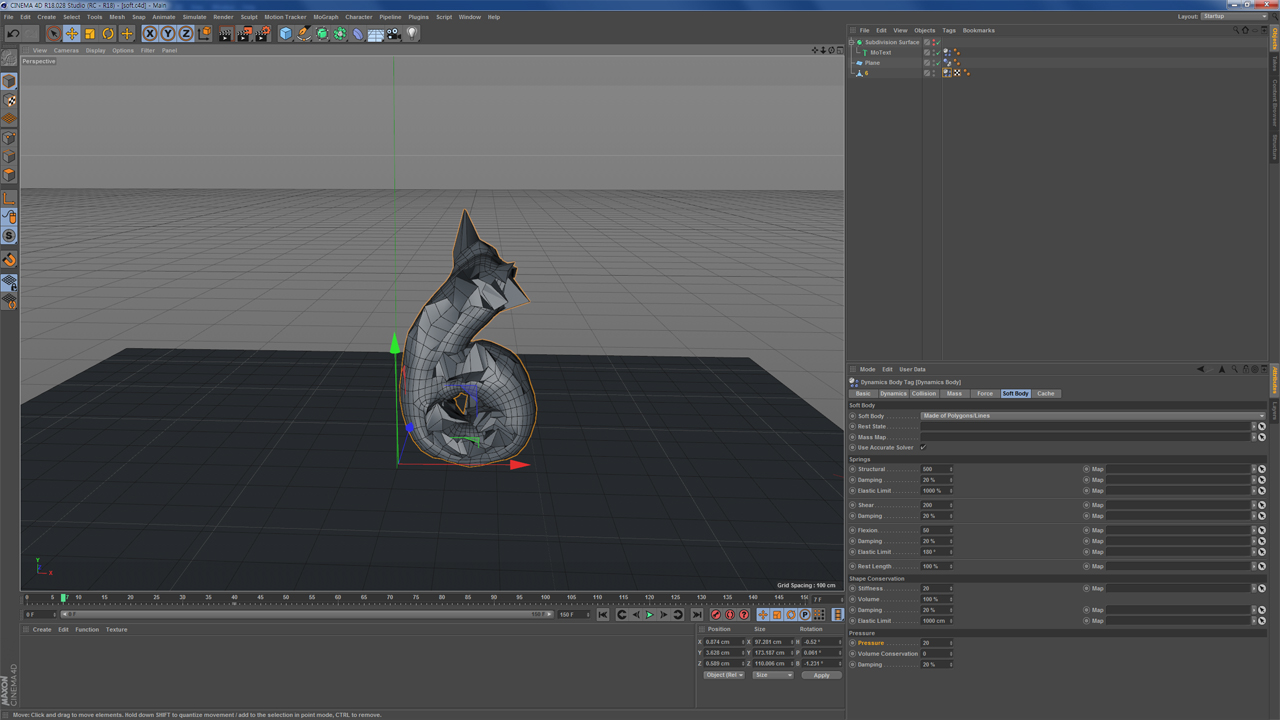Play the animation forward
The image size is (1280, 720).
tap(650, 615)
